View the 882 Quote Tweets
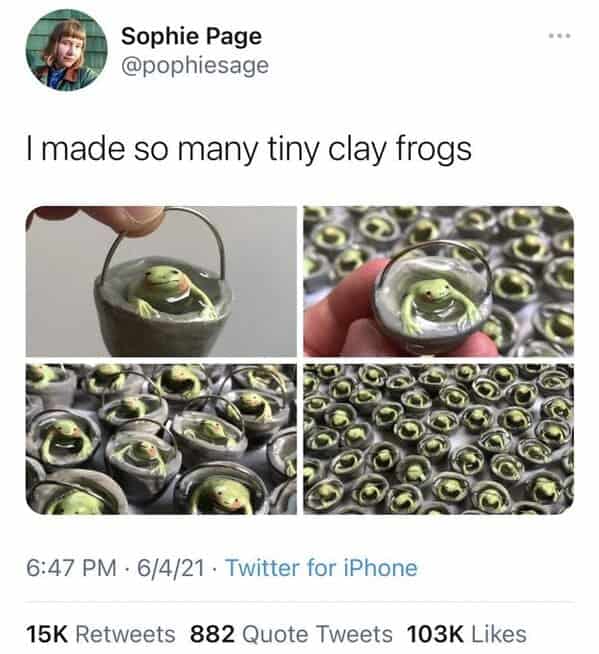 [x=291, y=634]
